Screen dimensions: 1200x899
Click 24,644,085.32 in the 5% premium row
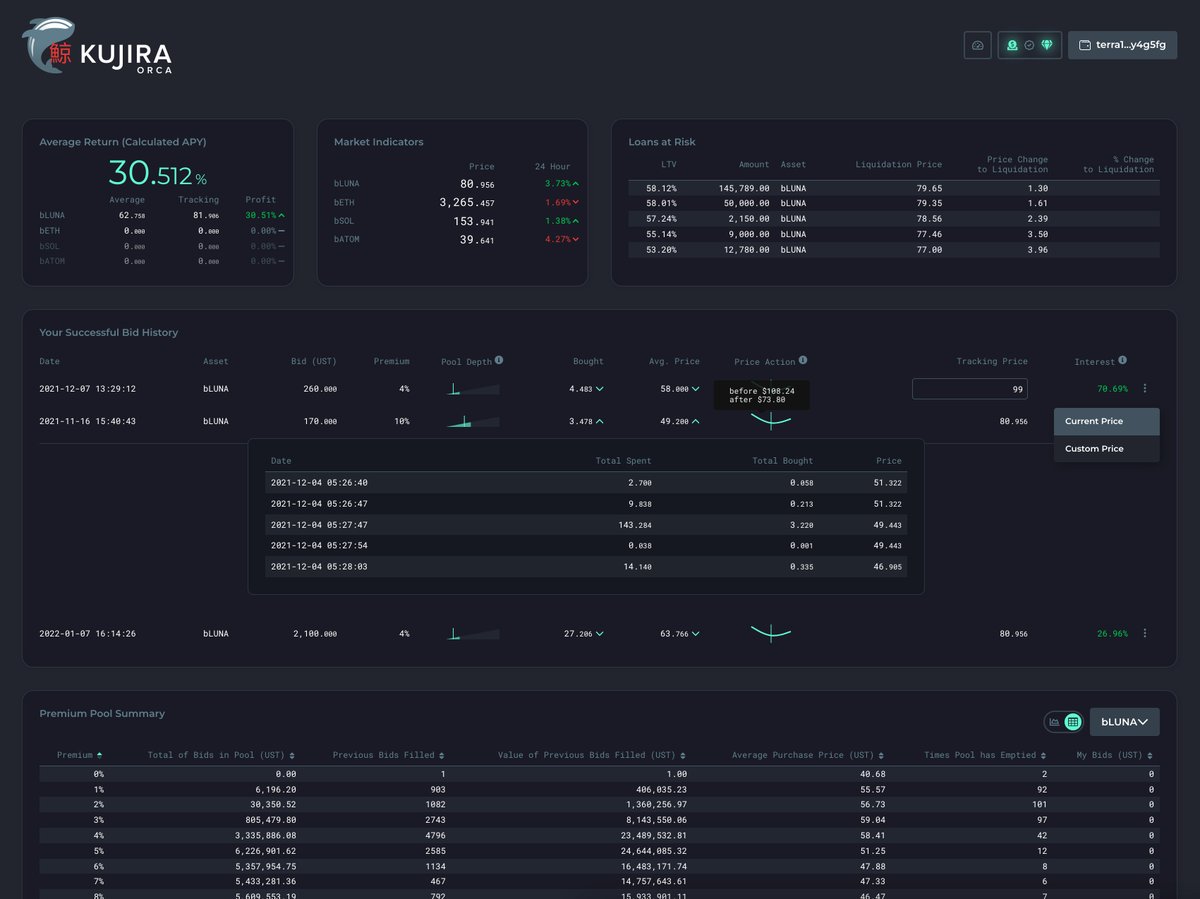[654, 850]
